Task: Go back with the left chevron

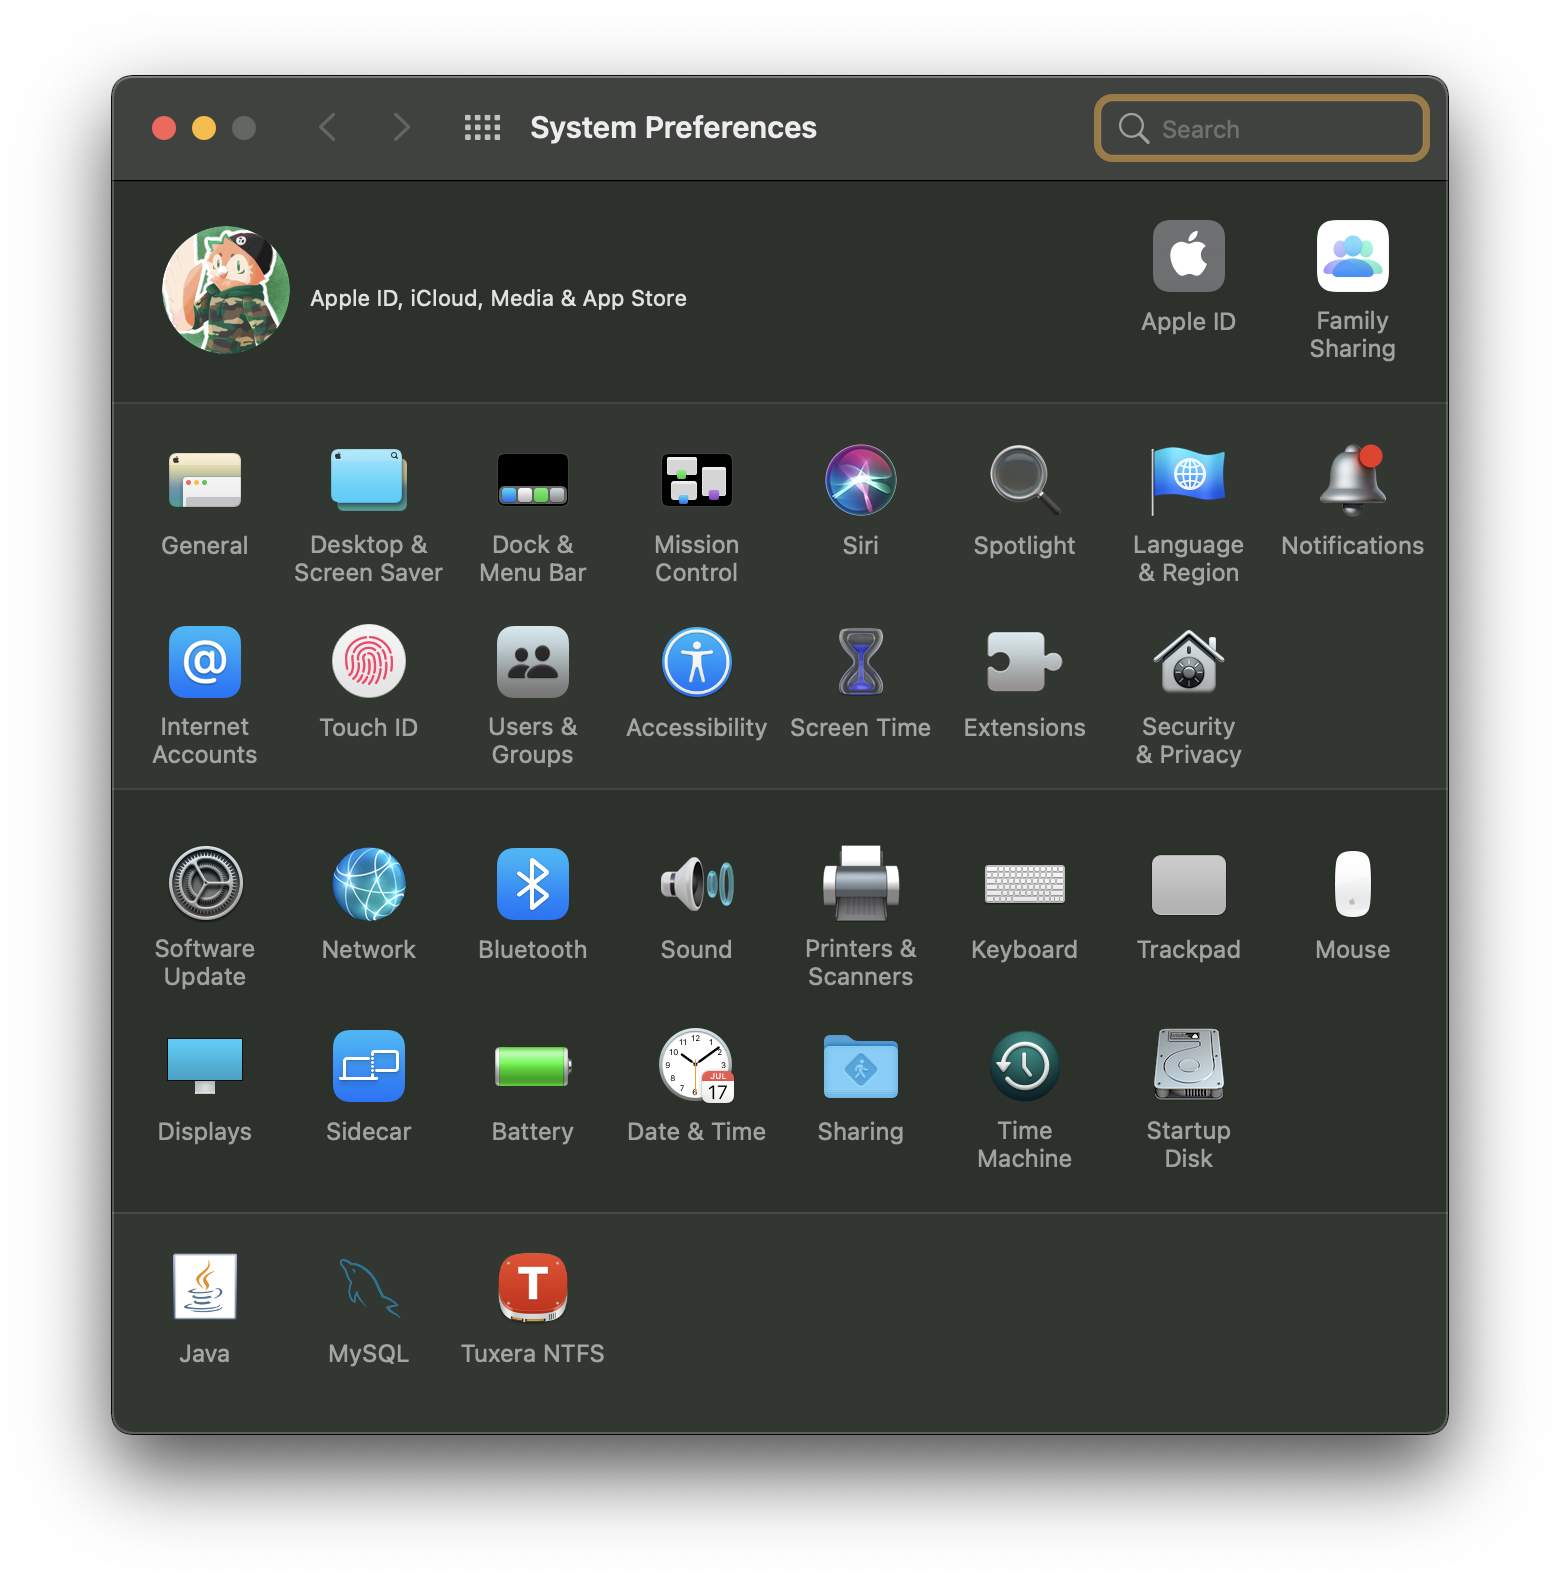Action: [327, 127]
